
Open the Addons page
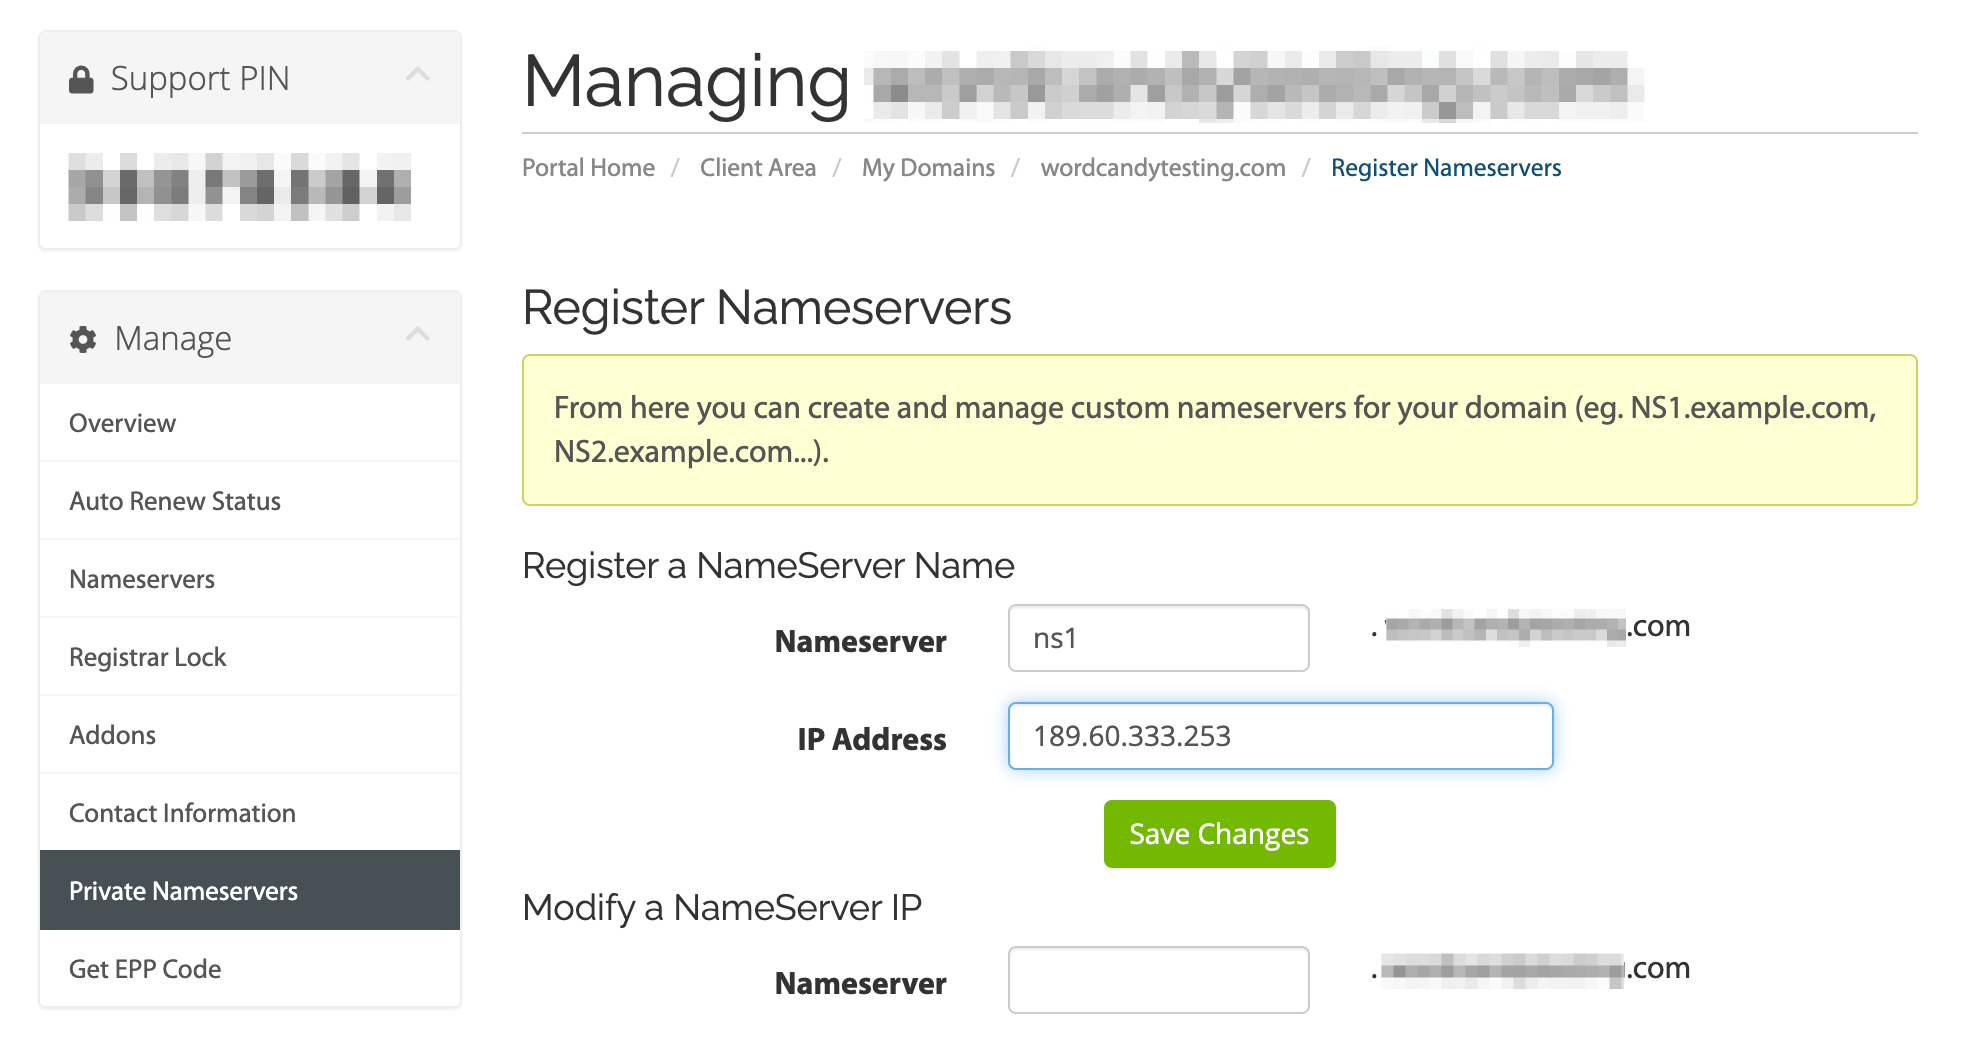point(113,734)
